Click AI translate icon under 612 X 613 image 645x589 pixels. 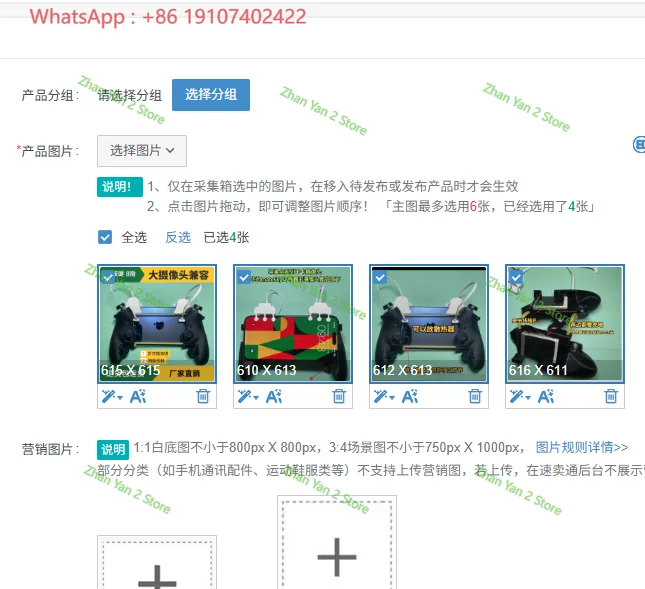[410, 397]
